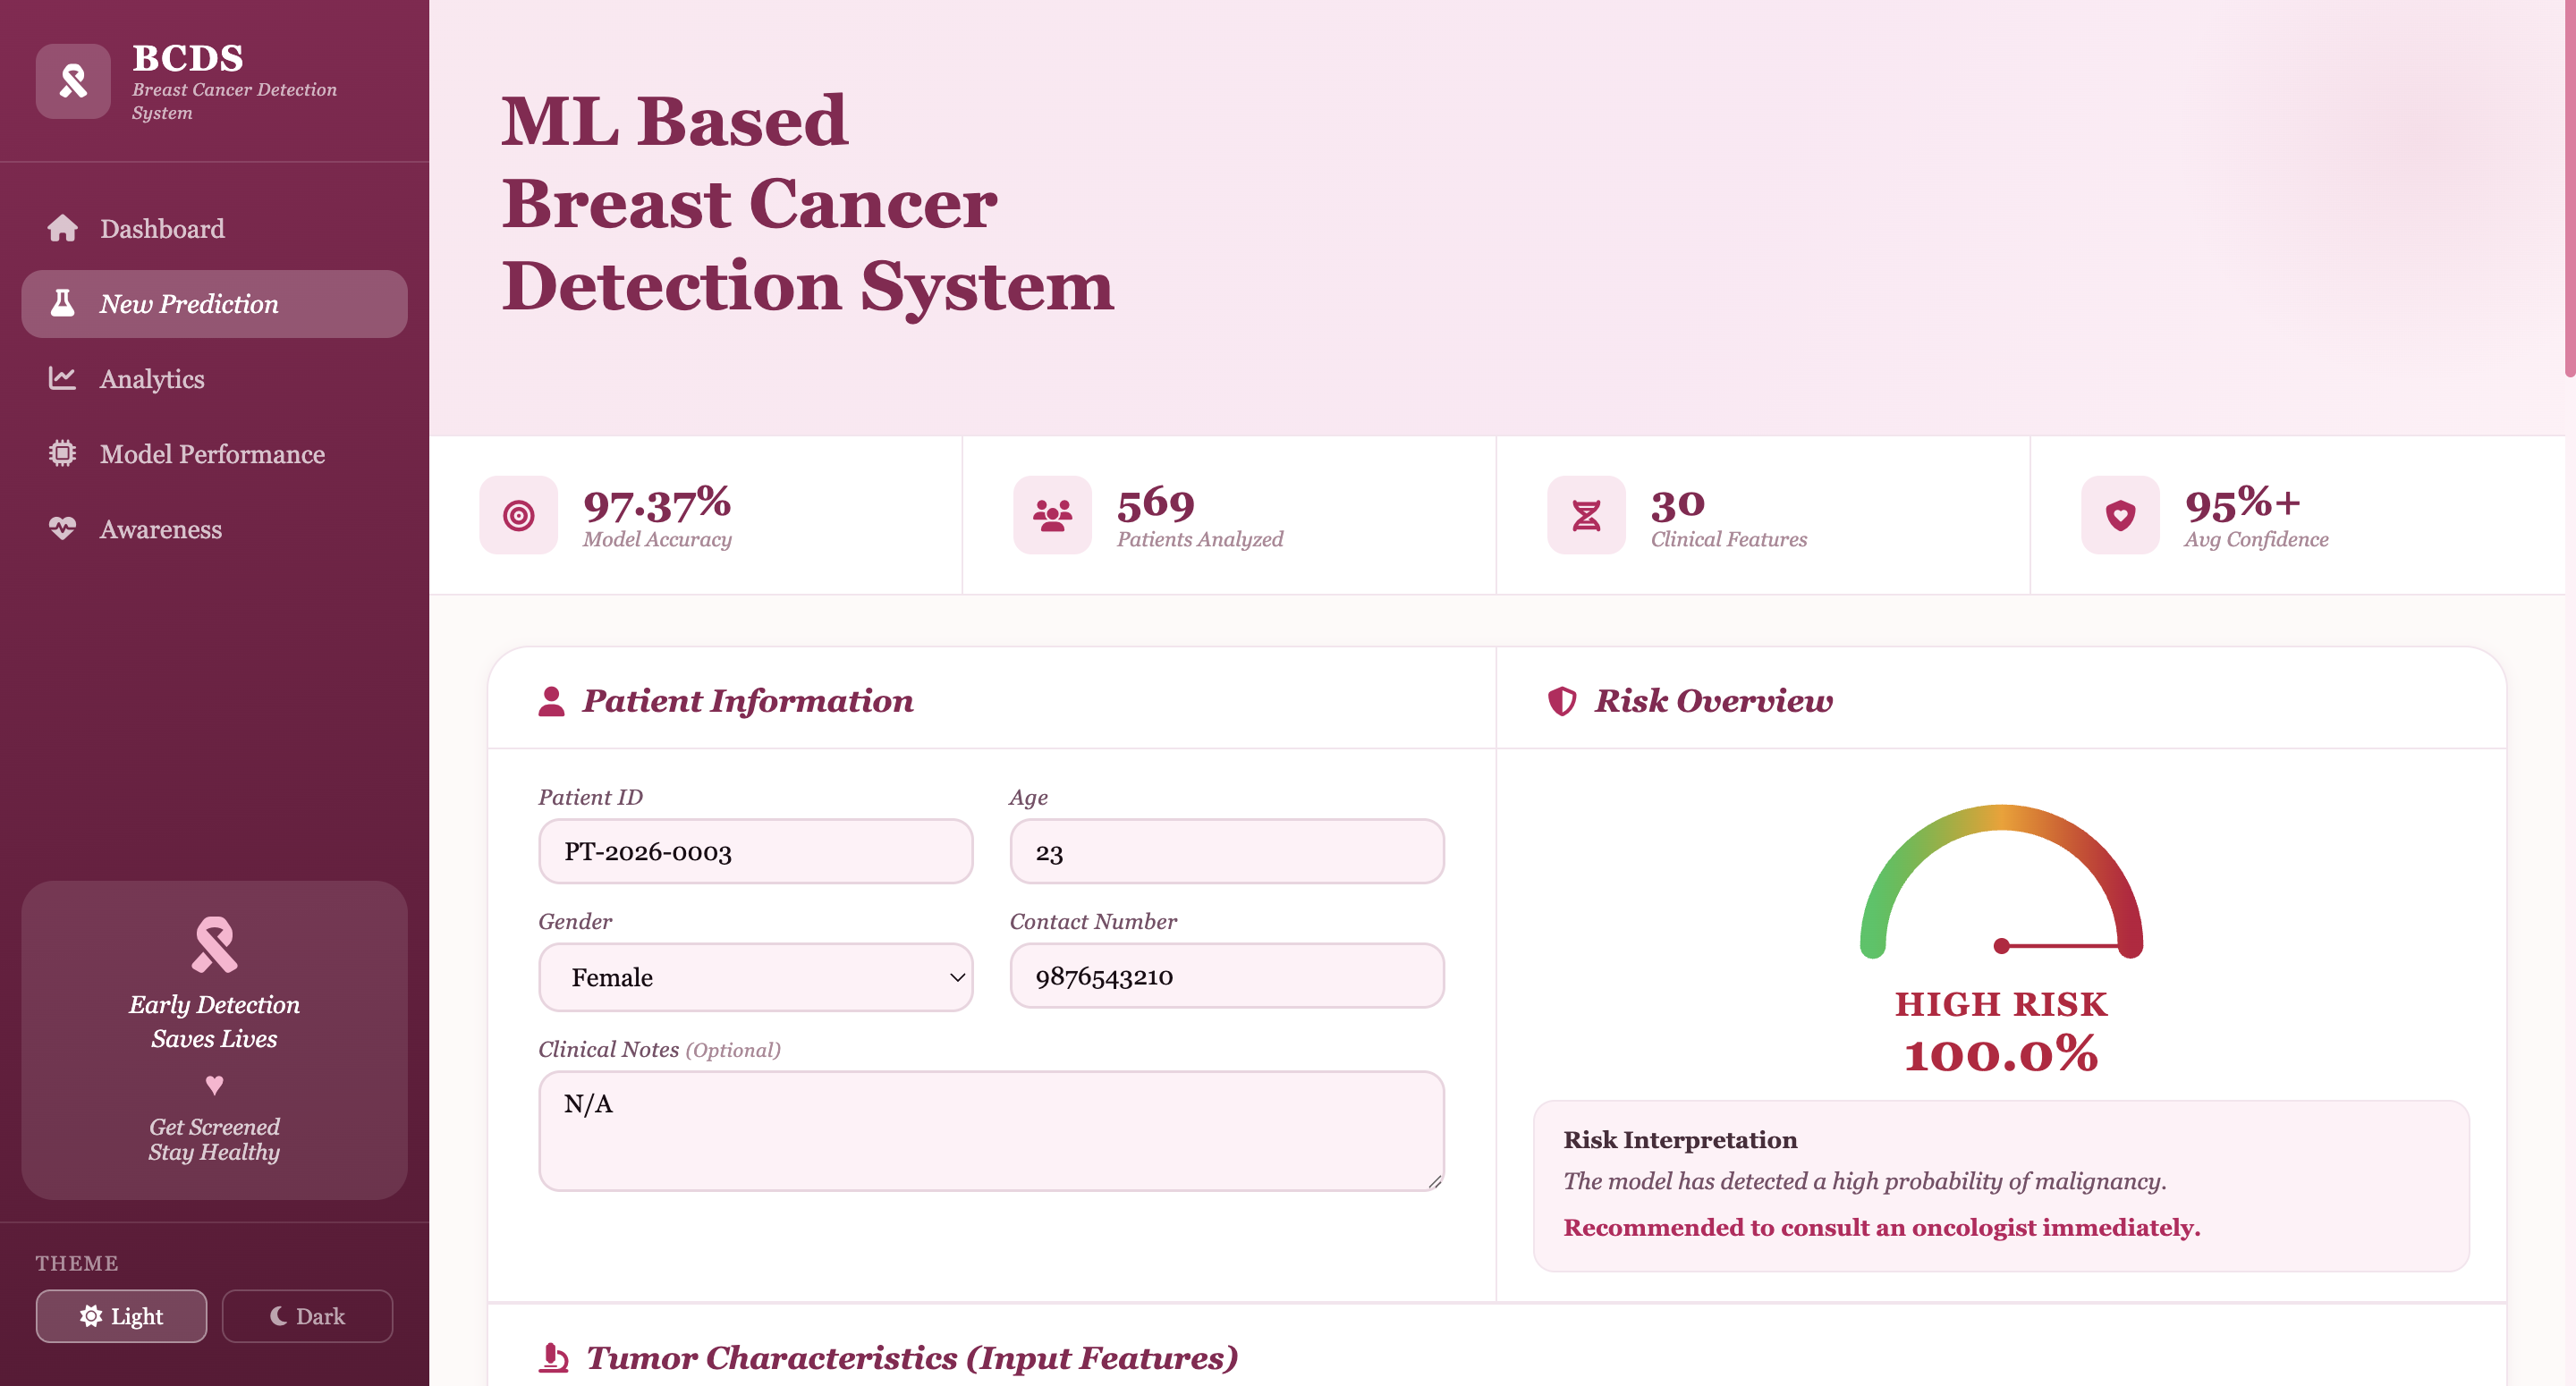This screenshot has height=1386, width=2576.
Task: Select New Prediction in the sidebar
Action: [214, 303]
